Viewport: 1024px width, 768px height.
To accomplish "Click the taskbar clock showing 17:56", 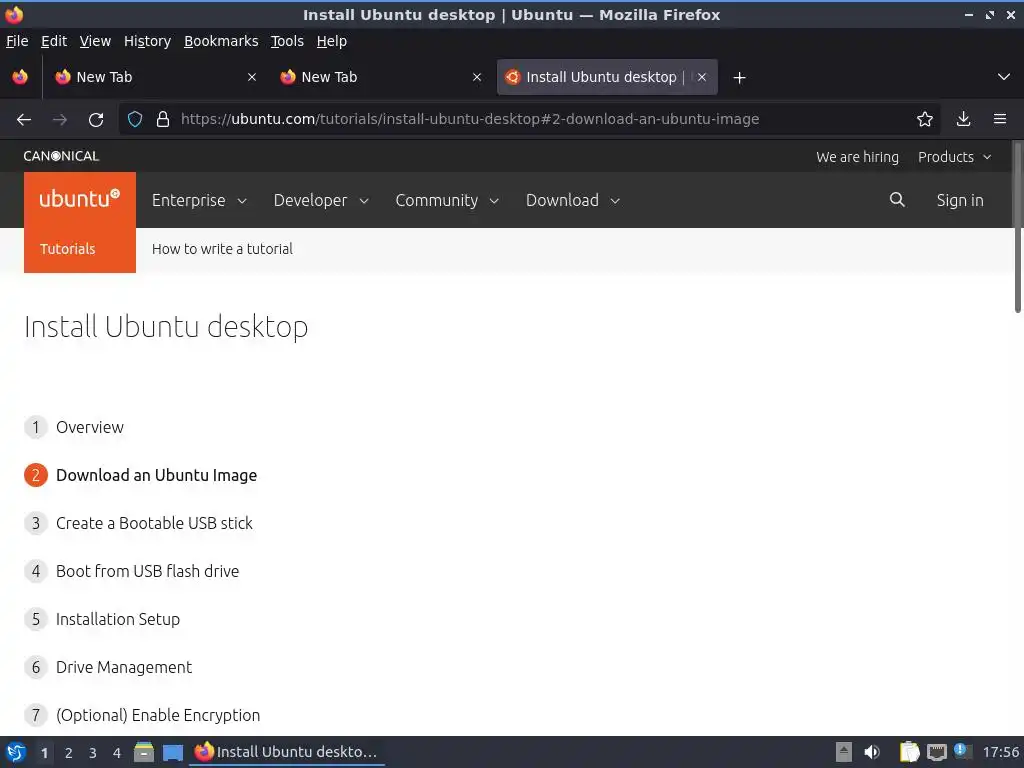I will click(1000, 752).
